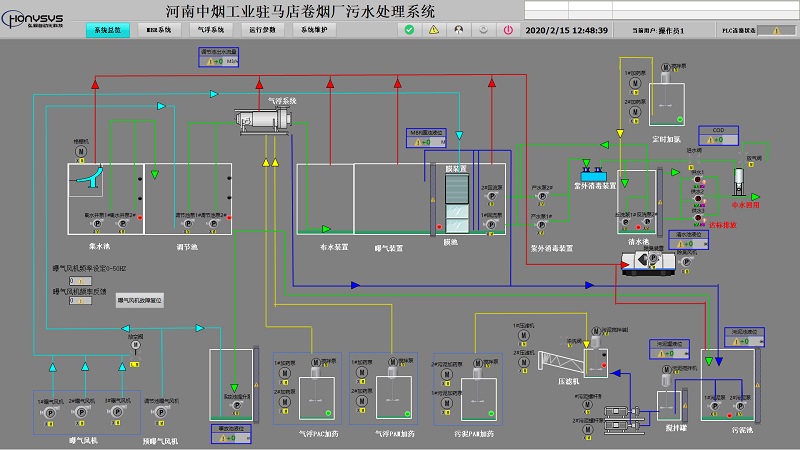This screenshot has height=450, width=800.
Task: Click the red power exit icon
Action: pos(508,30)
